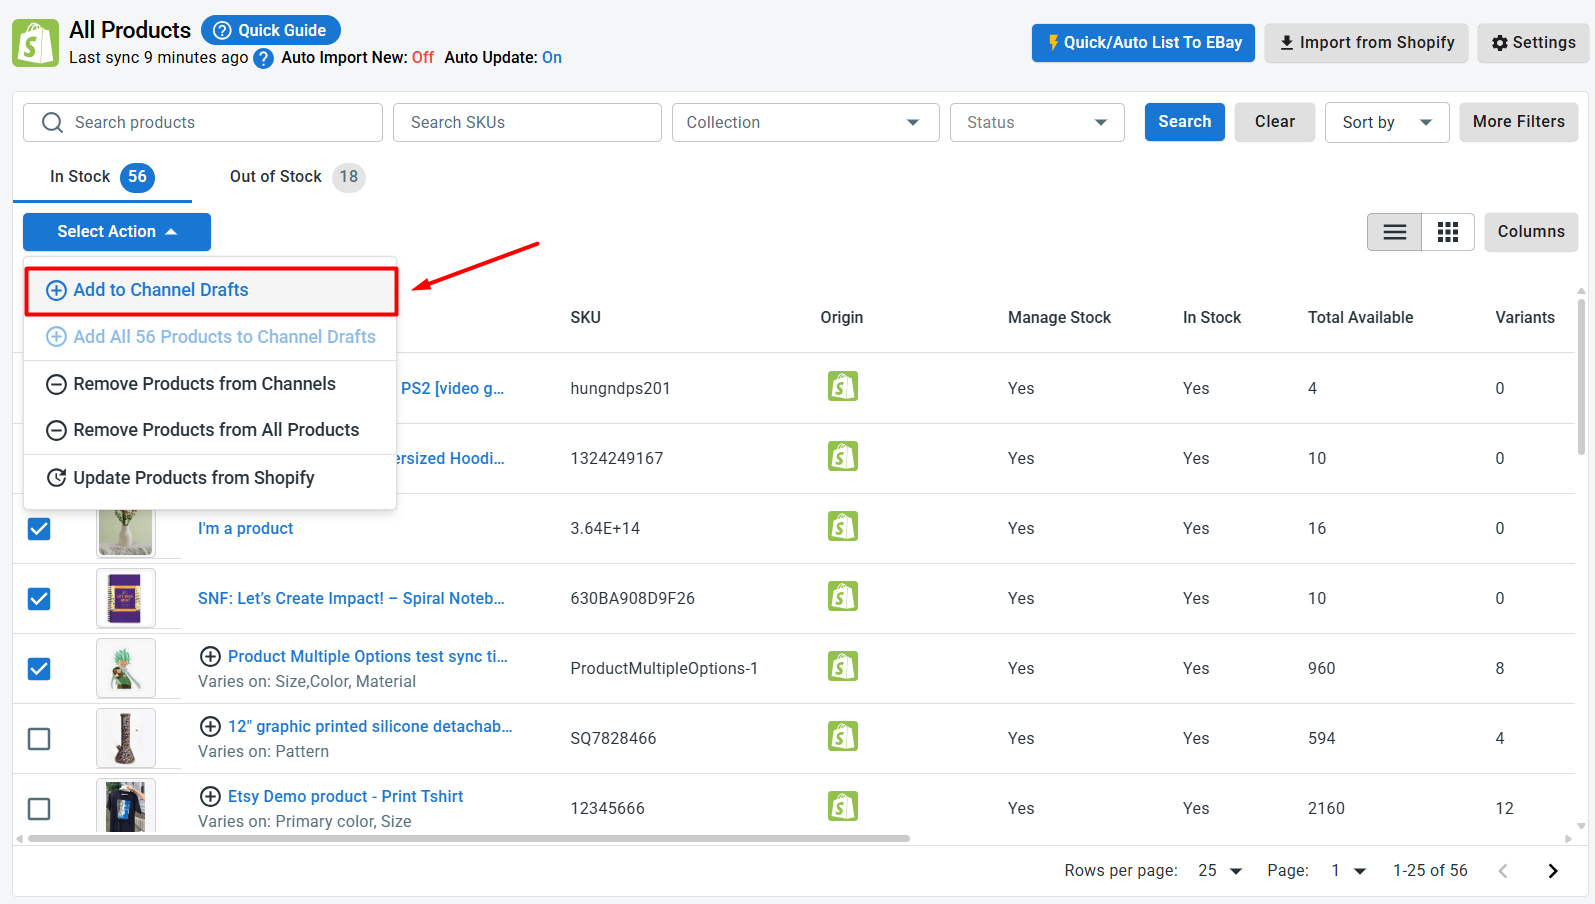Check the Etsy Demo product row checkbox
The height and width of the screenshot is (904, 1595).
pyautogui.click(x=39, y=809)
